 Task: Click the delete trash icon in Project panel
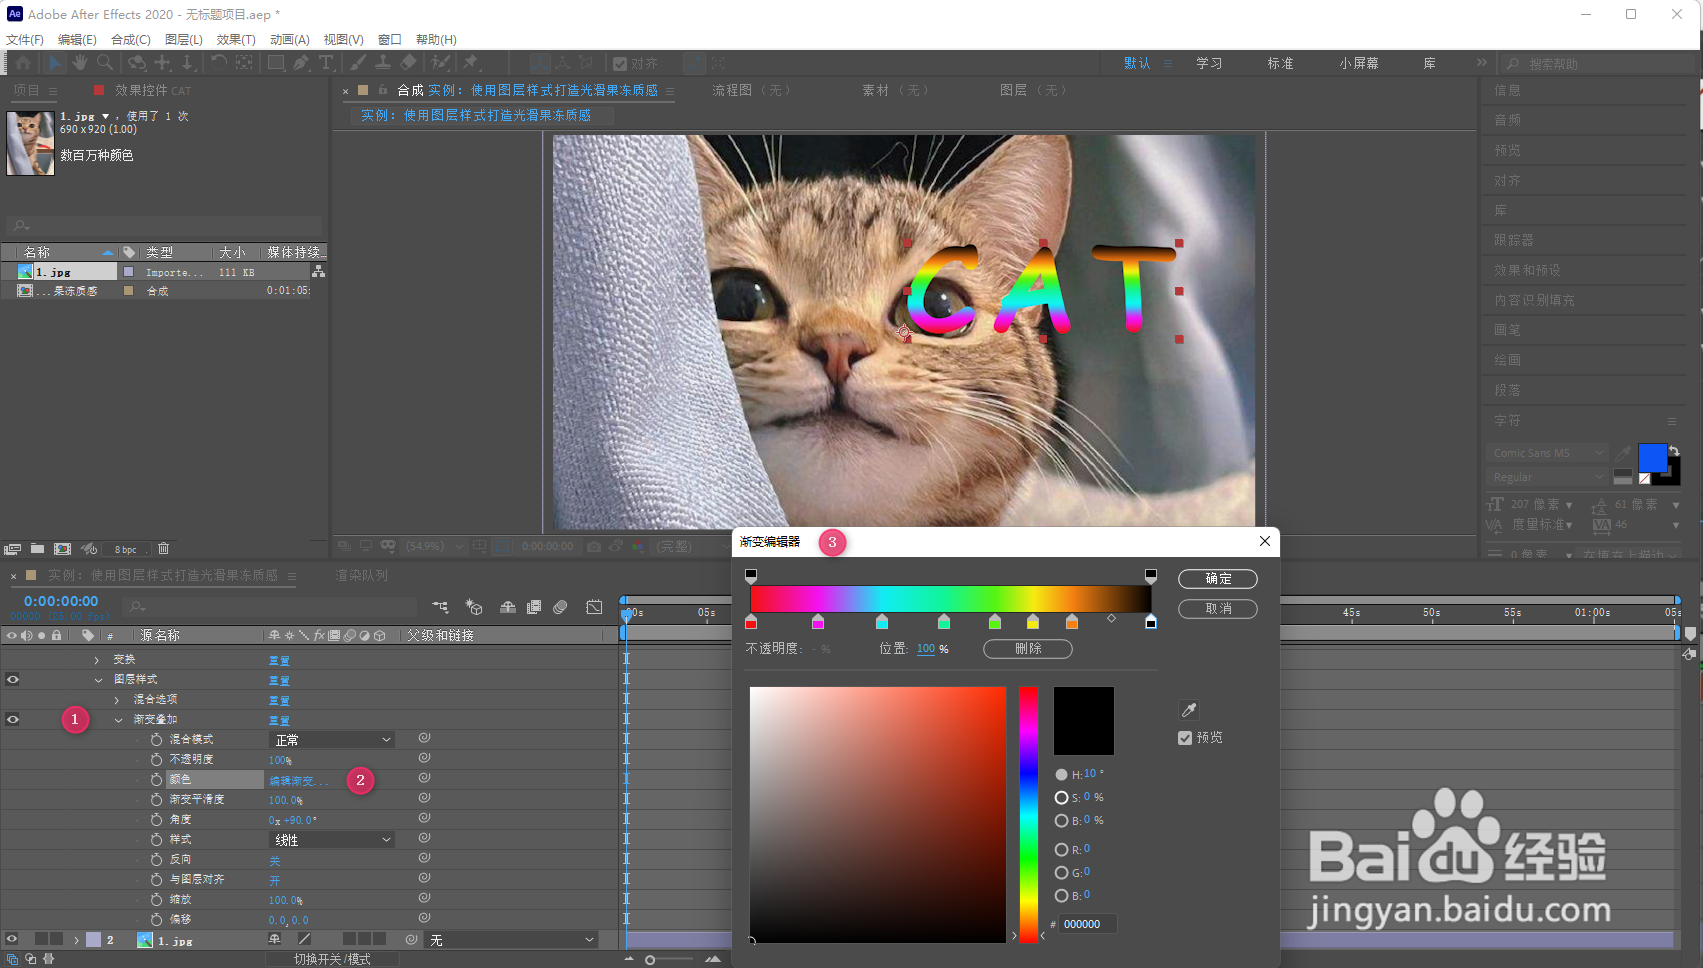click(164, 548)
